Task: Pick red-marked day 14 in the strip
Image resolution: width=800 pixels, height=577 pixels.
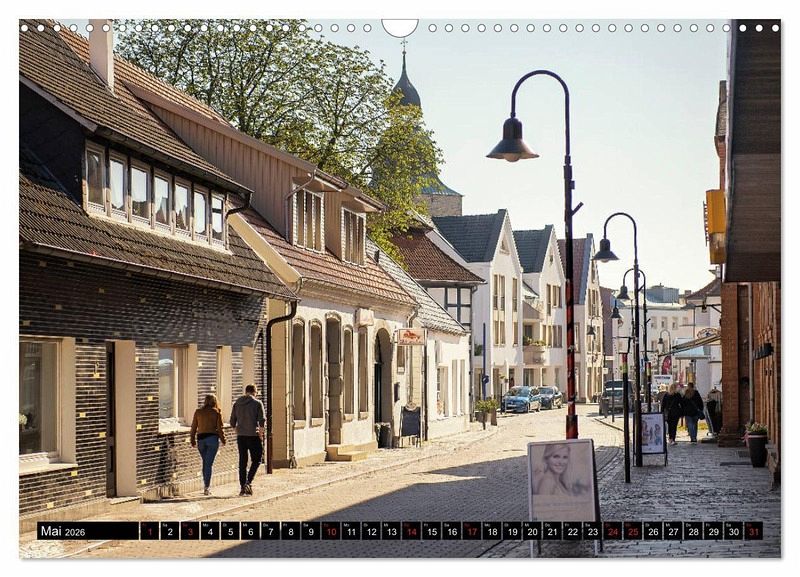Action: point(412,531)
